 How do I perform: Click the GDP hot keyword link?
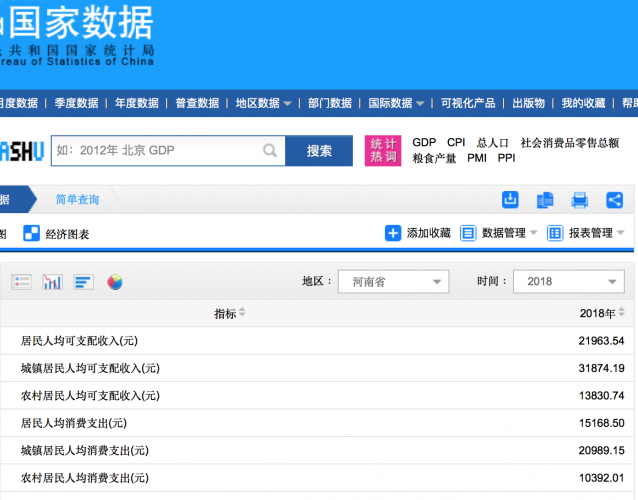424,143
